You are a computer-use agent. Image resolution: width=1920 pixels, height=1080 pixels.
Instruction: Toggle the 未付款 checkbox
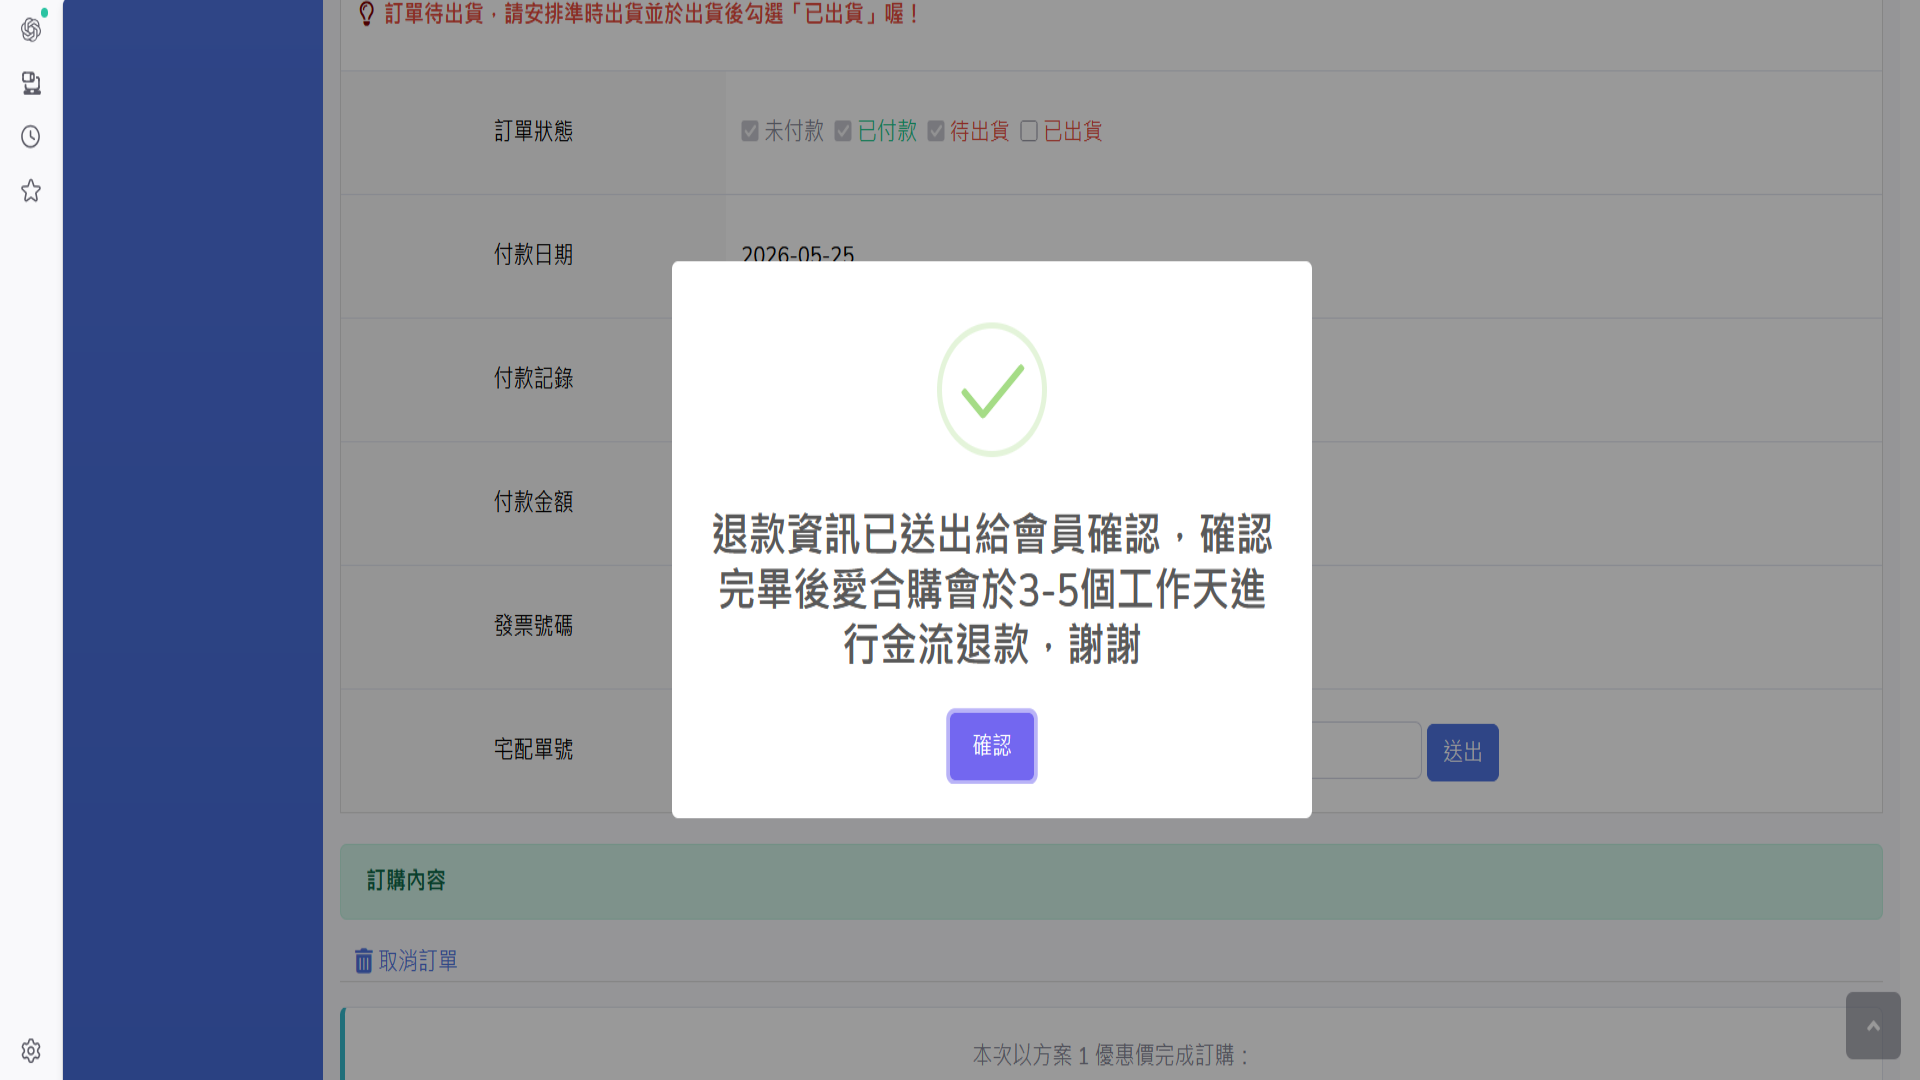tap(750, 131)
